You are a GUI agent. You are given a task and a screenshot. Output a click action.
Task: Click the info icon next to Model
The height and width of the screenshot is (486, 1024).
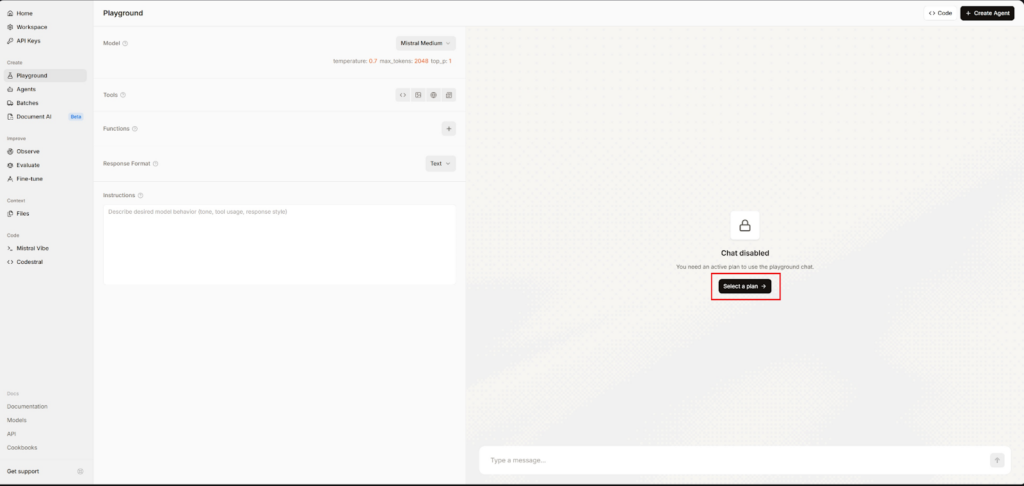click(x=125, y=43)
